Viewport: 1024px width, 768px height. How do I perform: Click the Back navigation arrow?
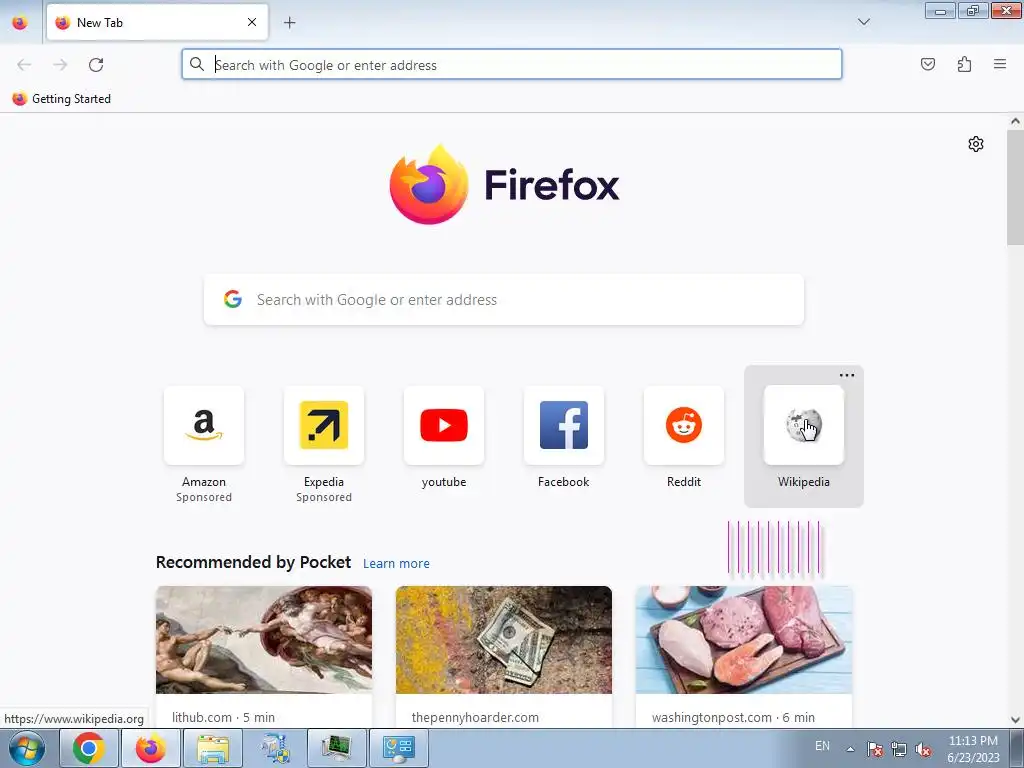tap(24, 65)
